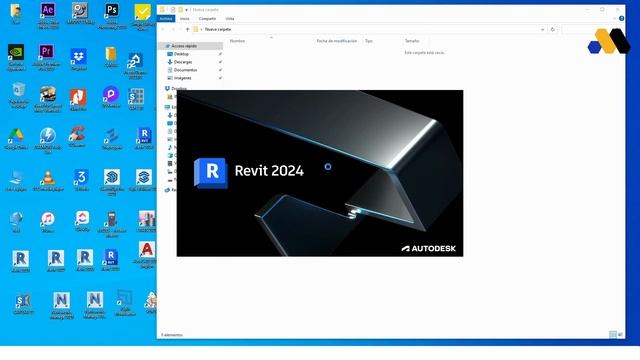Launch the Adobe Photoshop desktop shortcut

coord(111,11)
